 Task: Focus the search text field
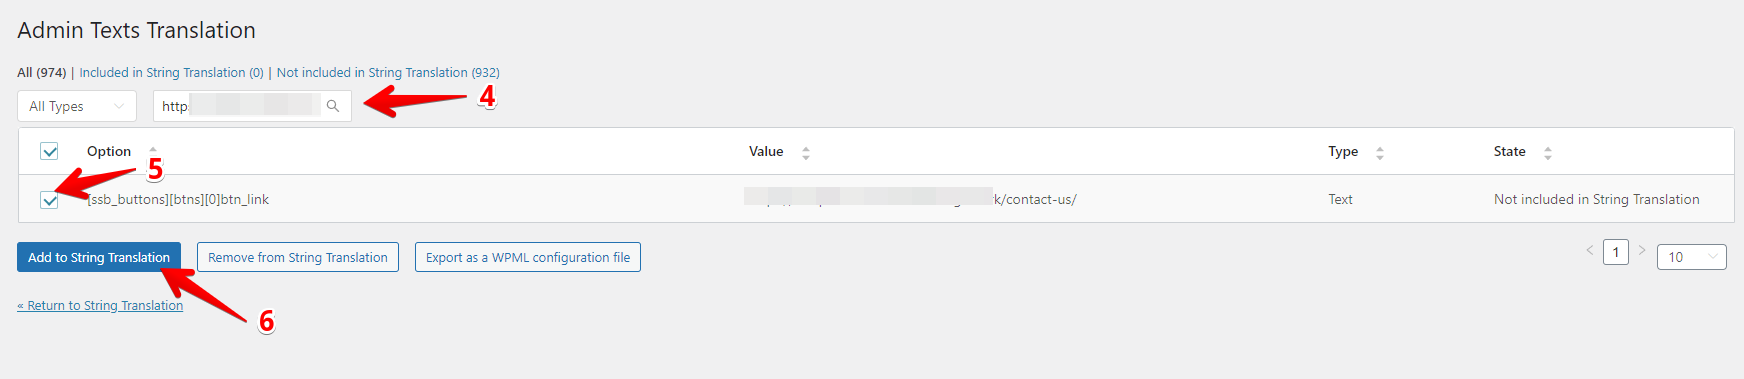(x=240, y=106)
